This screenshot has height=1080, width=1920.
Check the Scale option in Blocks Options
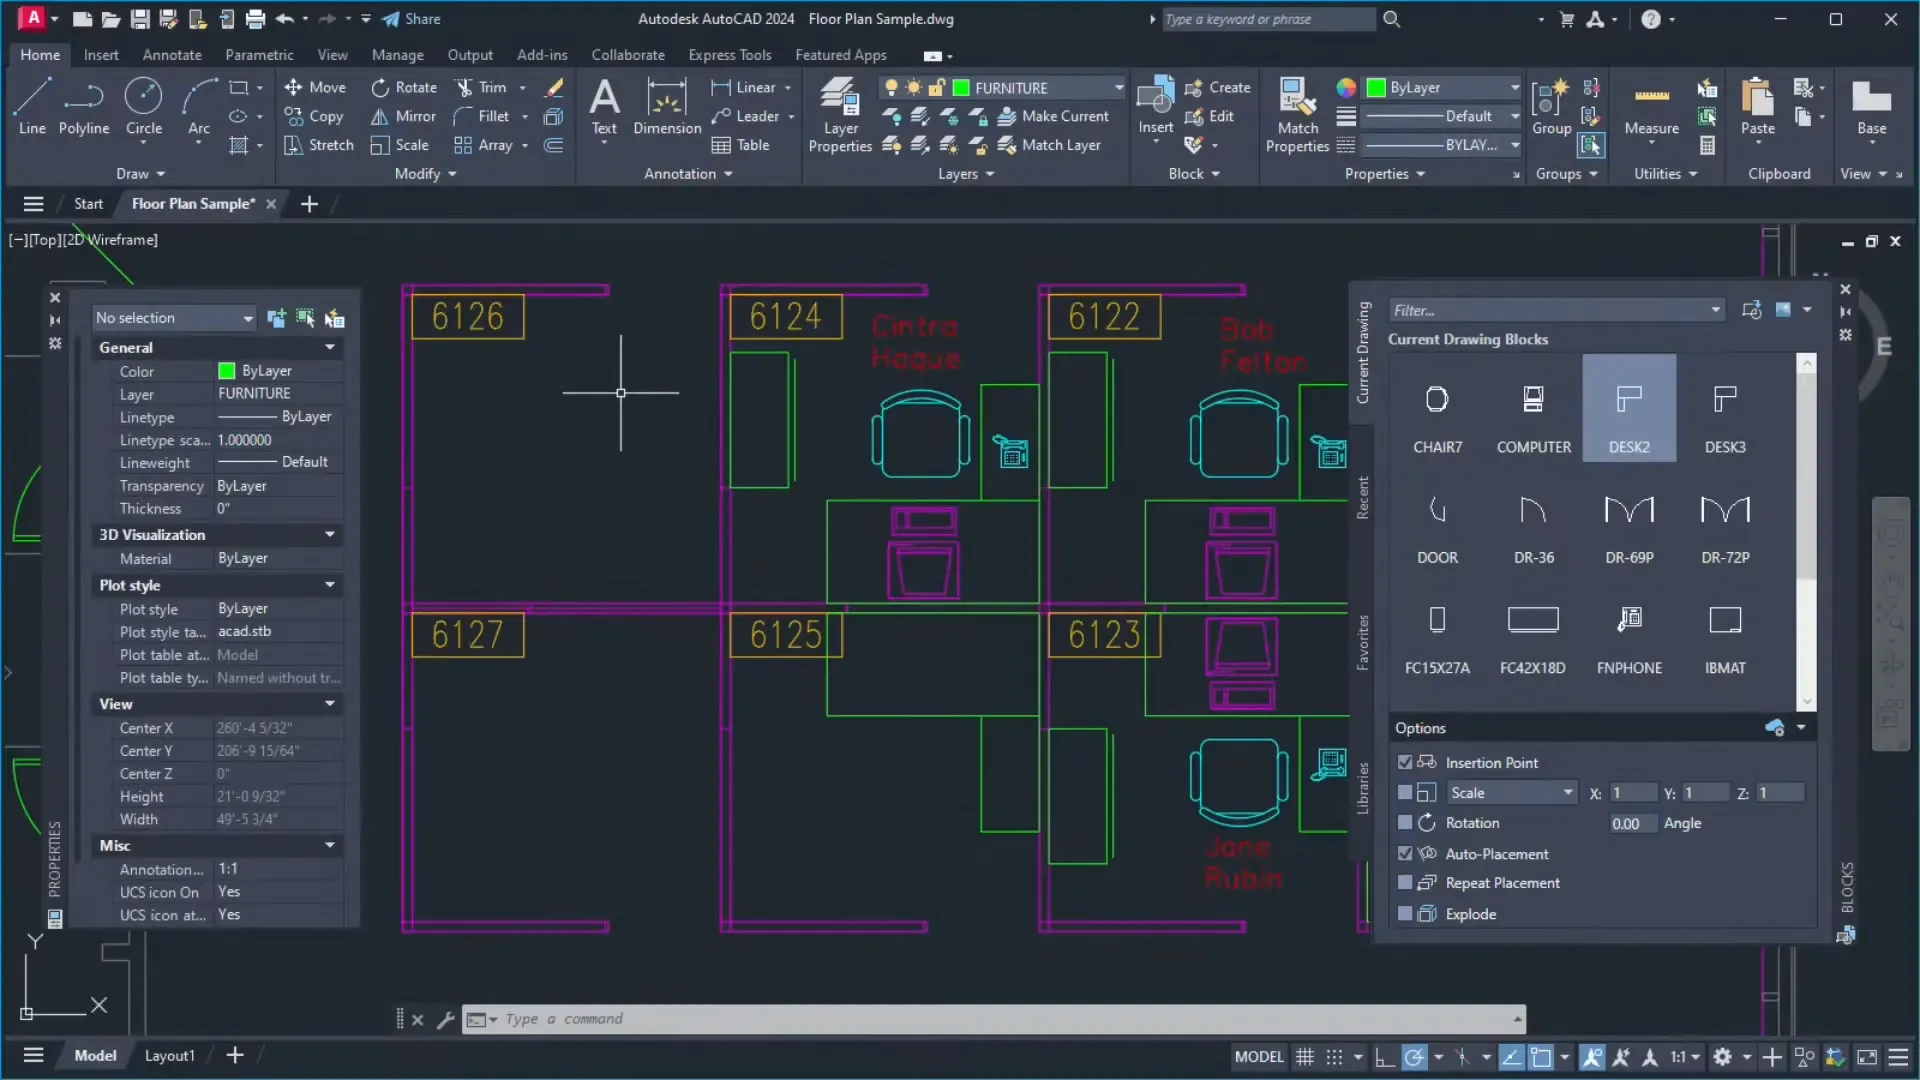(x=1404, y=792)
